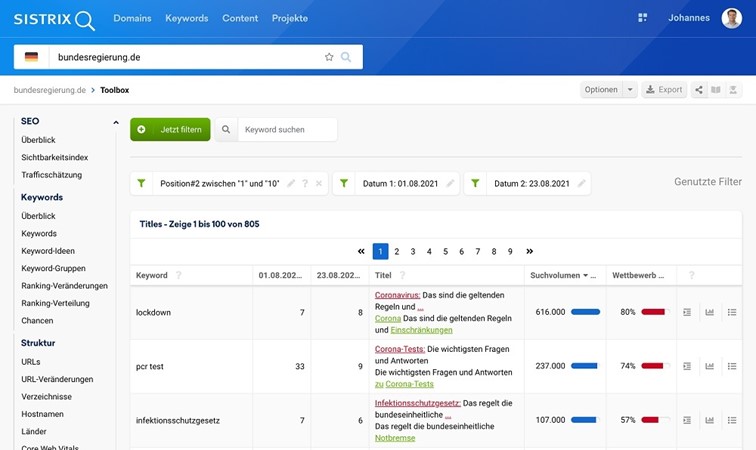756x450 pixels.
Task: Remove the Position#2 filter
Action: [319, 183]
